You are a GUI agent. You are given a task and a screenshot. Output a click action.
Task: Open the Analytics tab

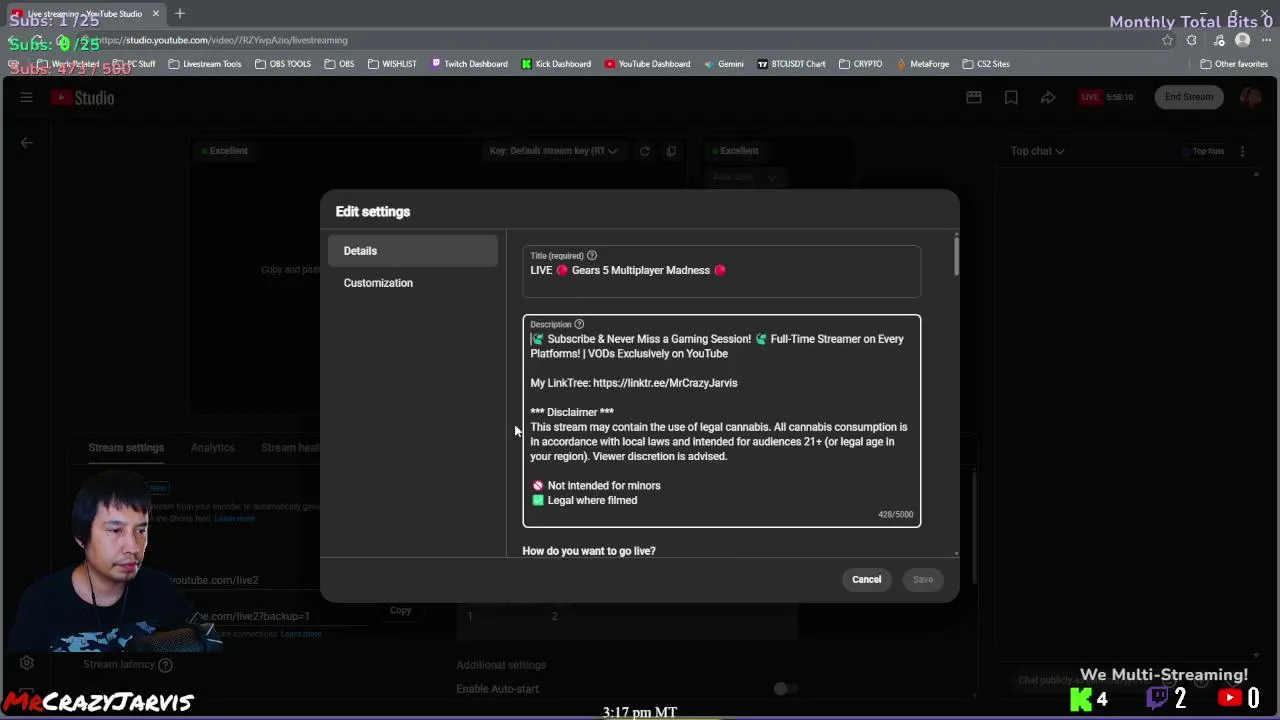(x=212, y=447)
